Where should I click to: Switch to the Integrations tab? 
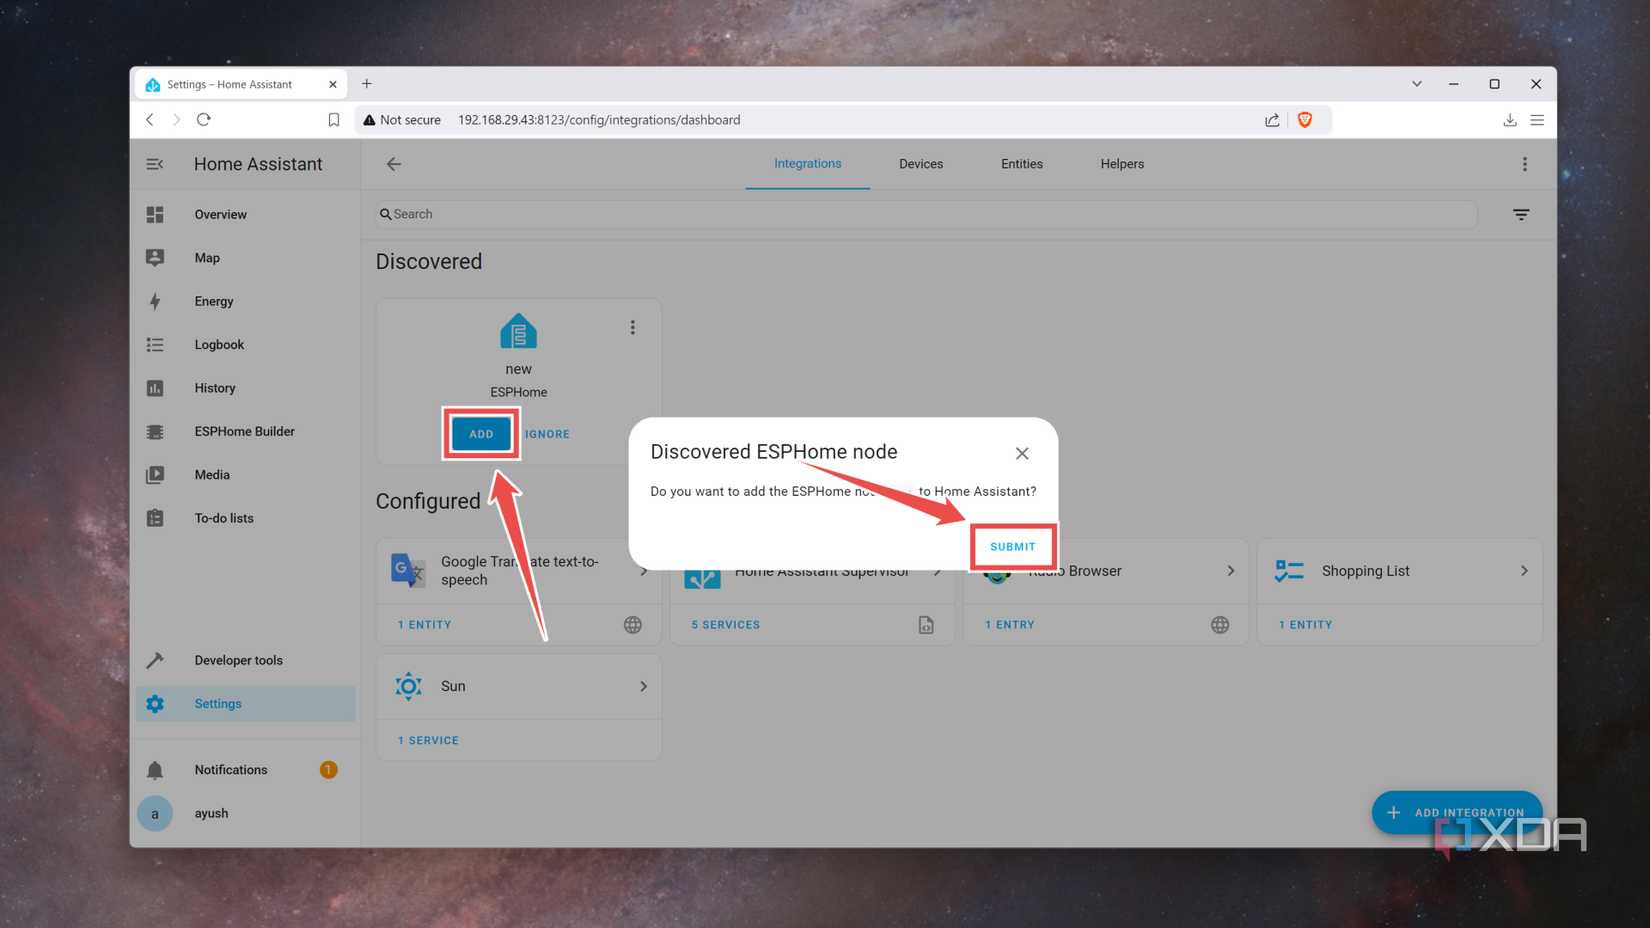(808, 164)
